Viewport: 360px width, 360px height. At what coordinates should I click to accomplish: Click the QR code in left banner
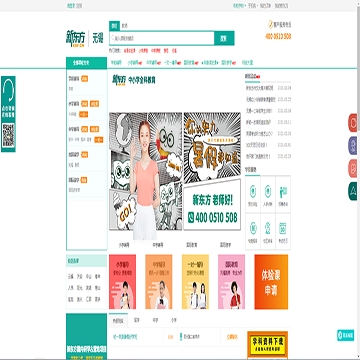click(x=8, y=136)
